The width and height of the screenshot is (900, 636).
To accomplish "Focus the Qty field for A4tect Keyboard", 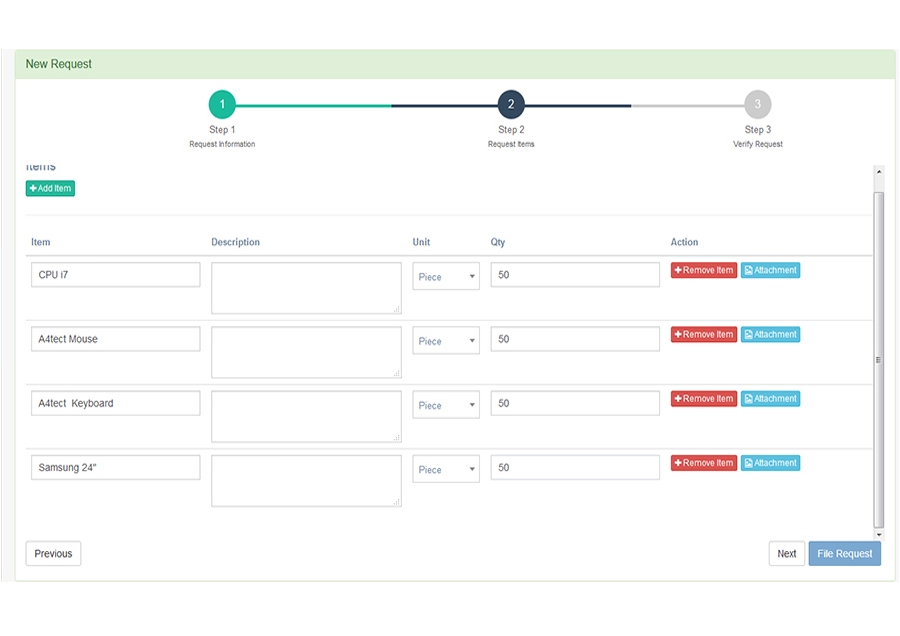I will [x=575, y=403].
